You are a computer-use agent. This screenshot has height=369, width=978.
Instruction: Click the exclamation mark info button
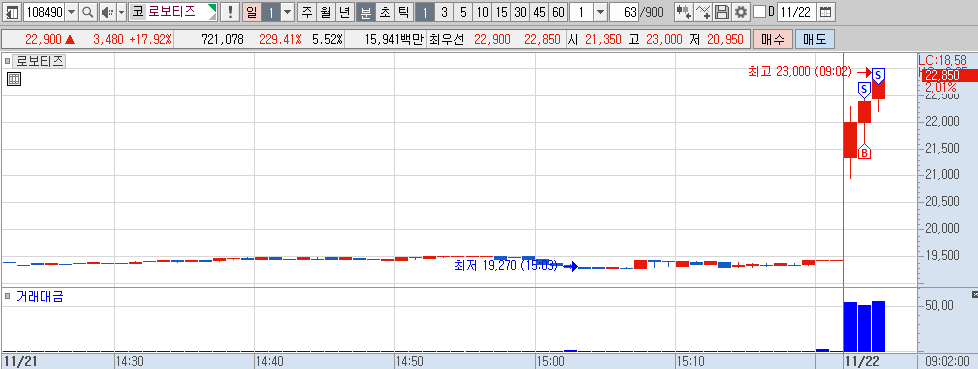click(231, 12)
